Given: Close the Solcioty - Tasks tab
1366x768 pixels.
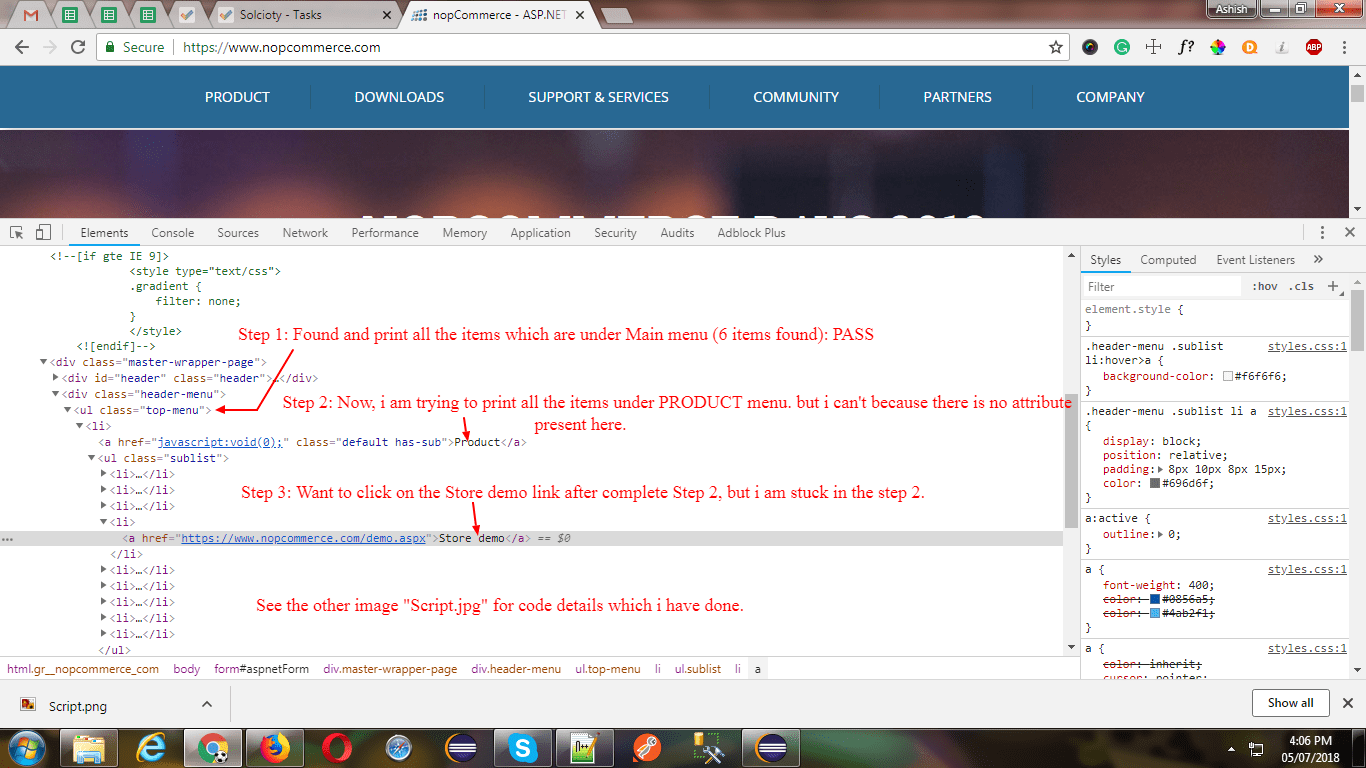Looking at the screenshot, I should pyautogui.click(x=386, y=15).
